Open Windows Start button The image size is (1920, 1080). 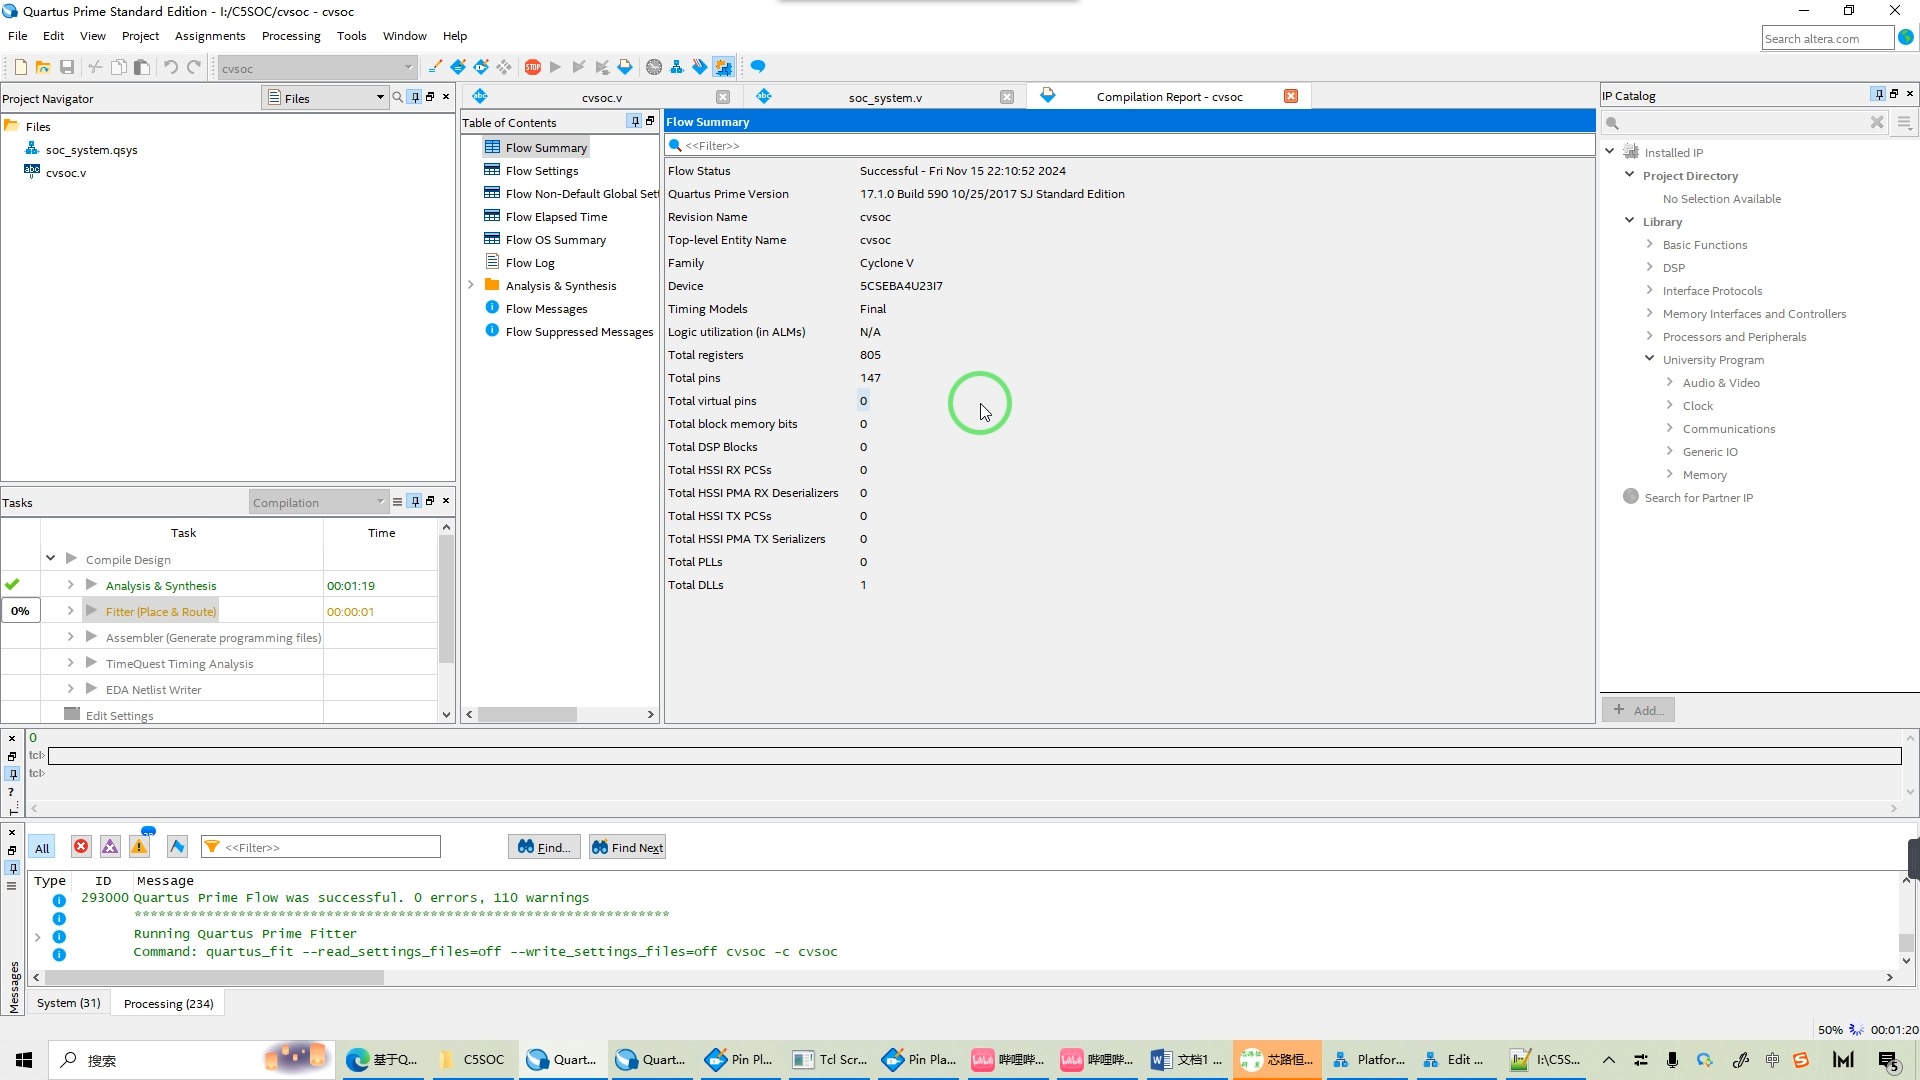pyautogui.click(x=24, y=1060)
